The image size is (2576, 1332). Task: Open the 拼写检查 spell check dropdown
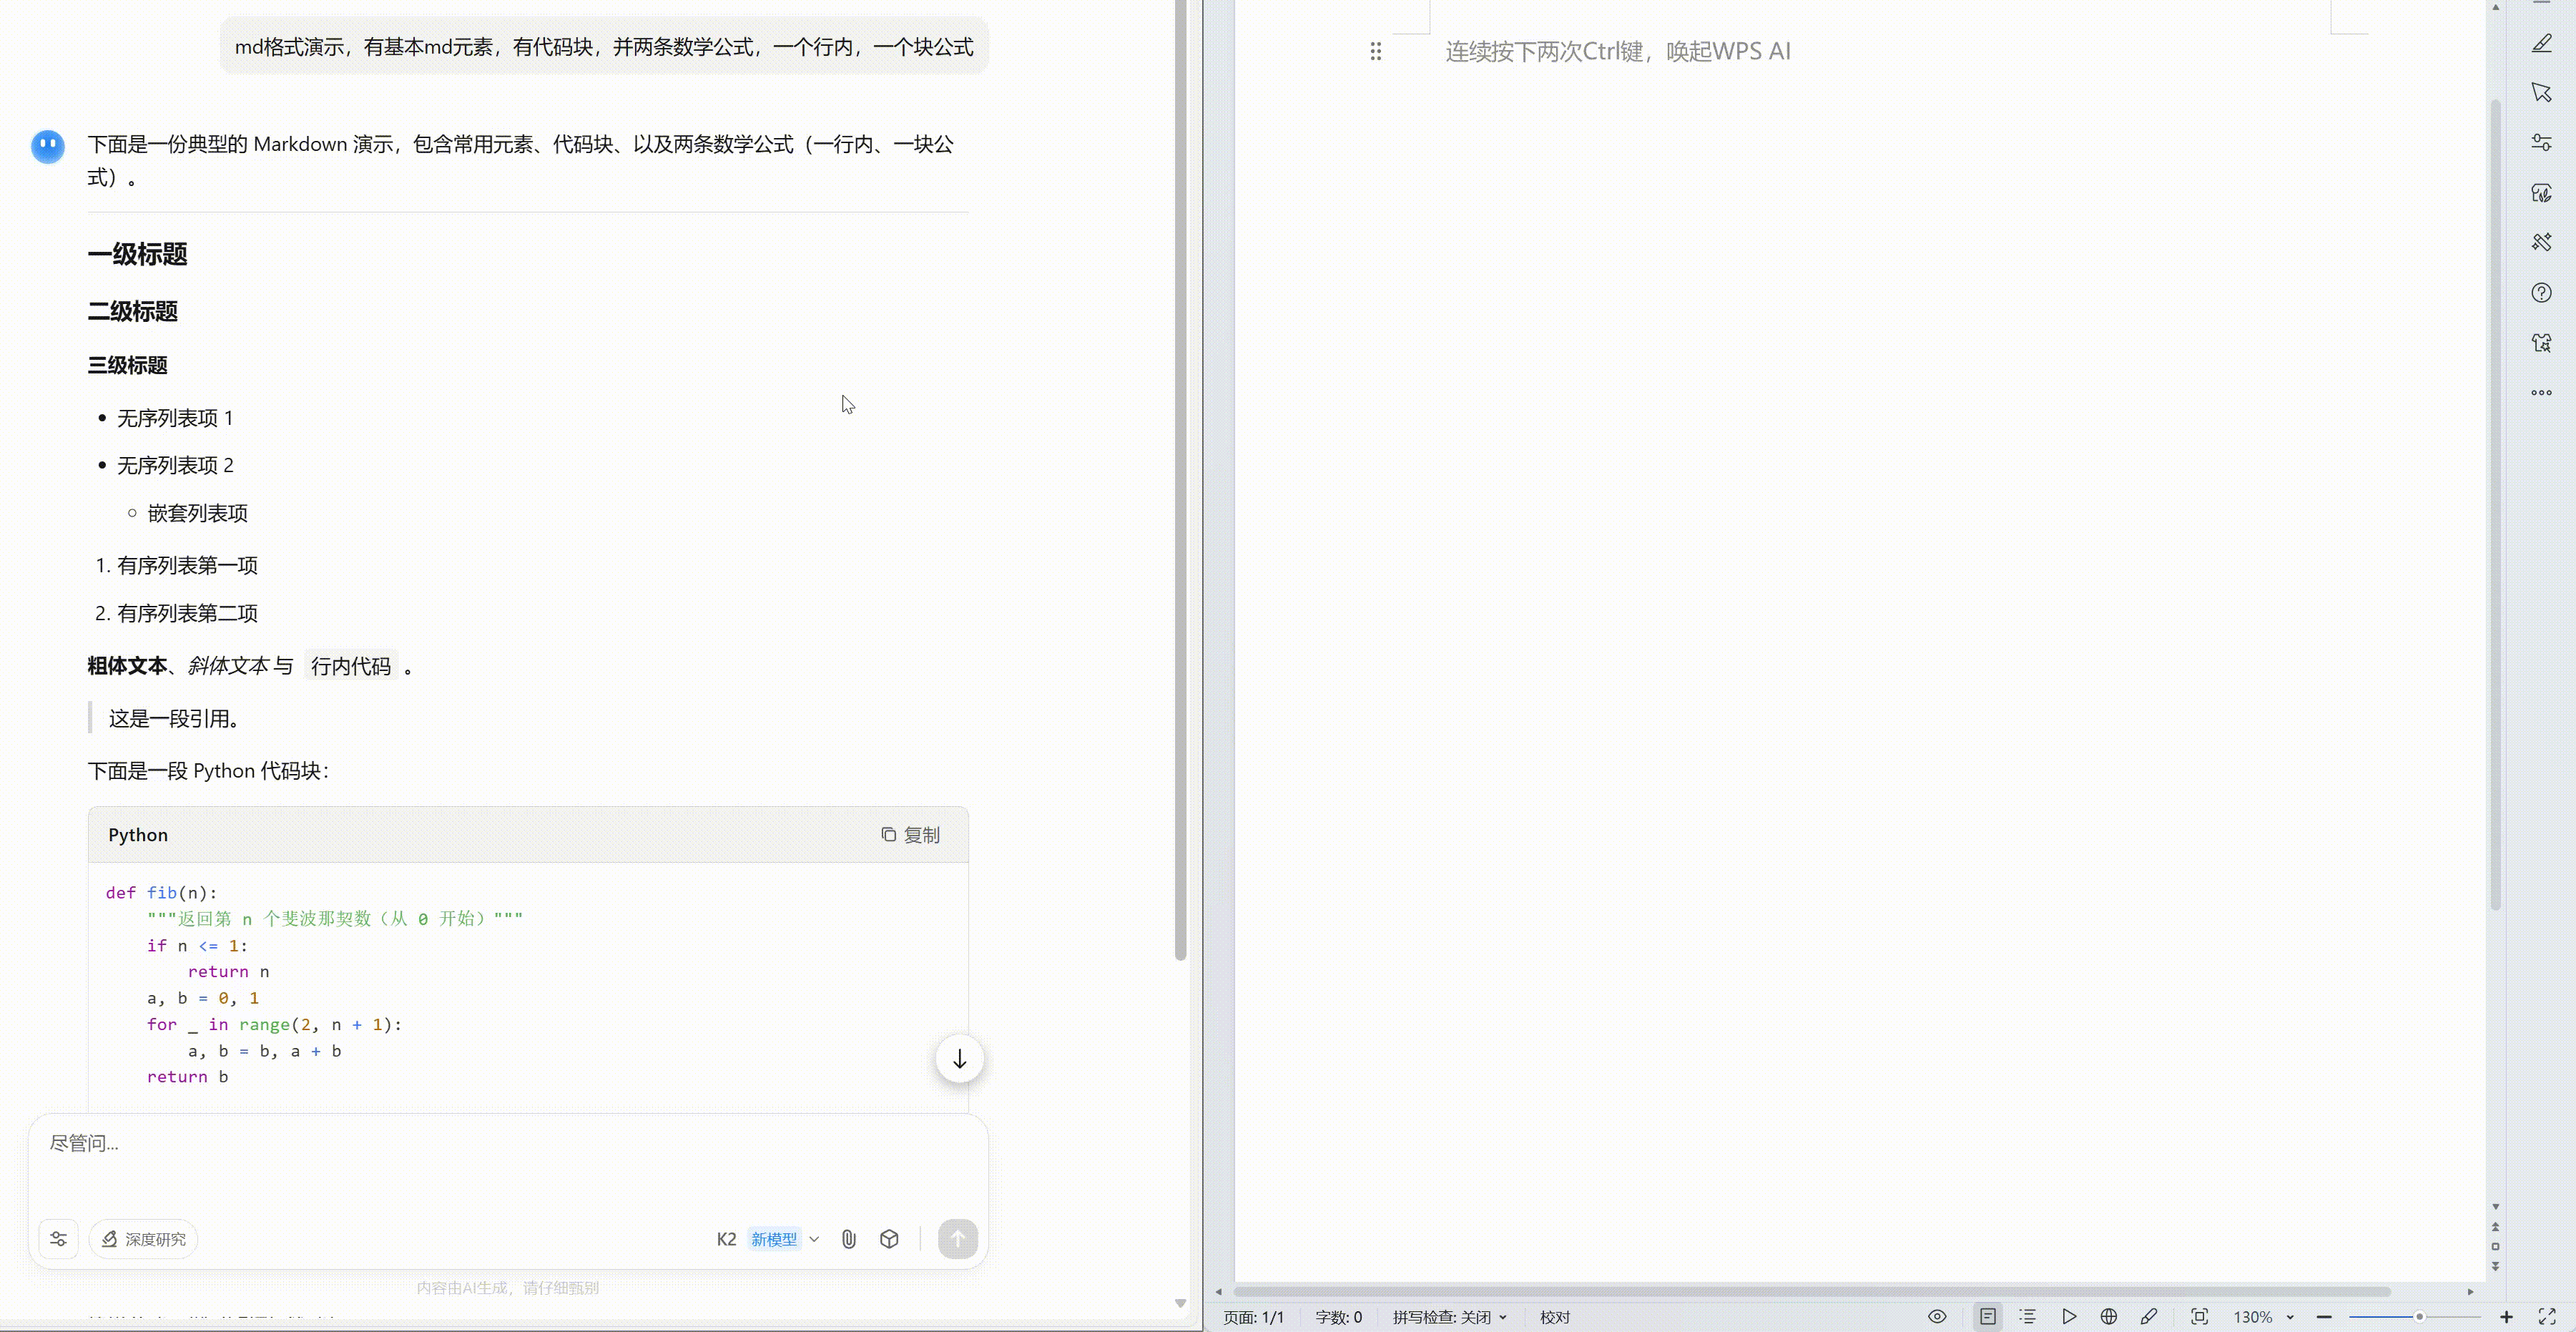point(1449,1317)
